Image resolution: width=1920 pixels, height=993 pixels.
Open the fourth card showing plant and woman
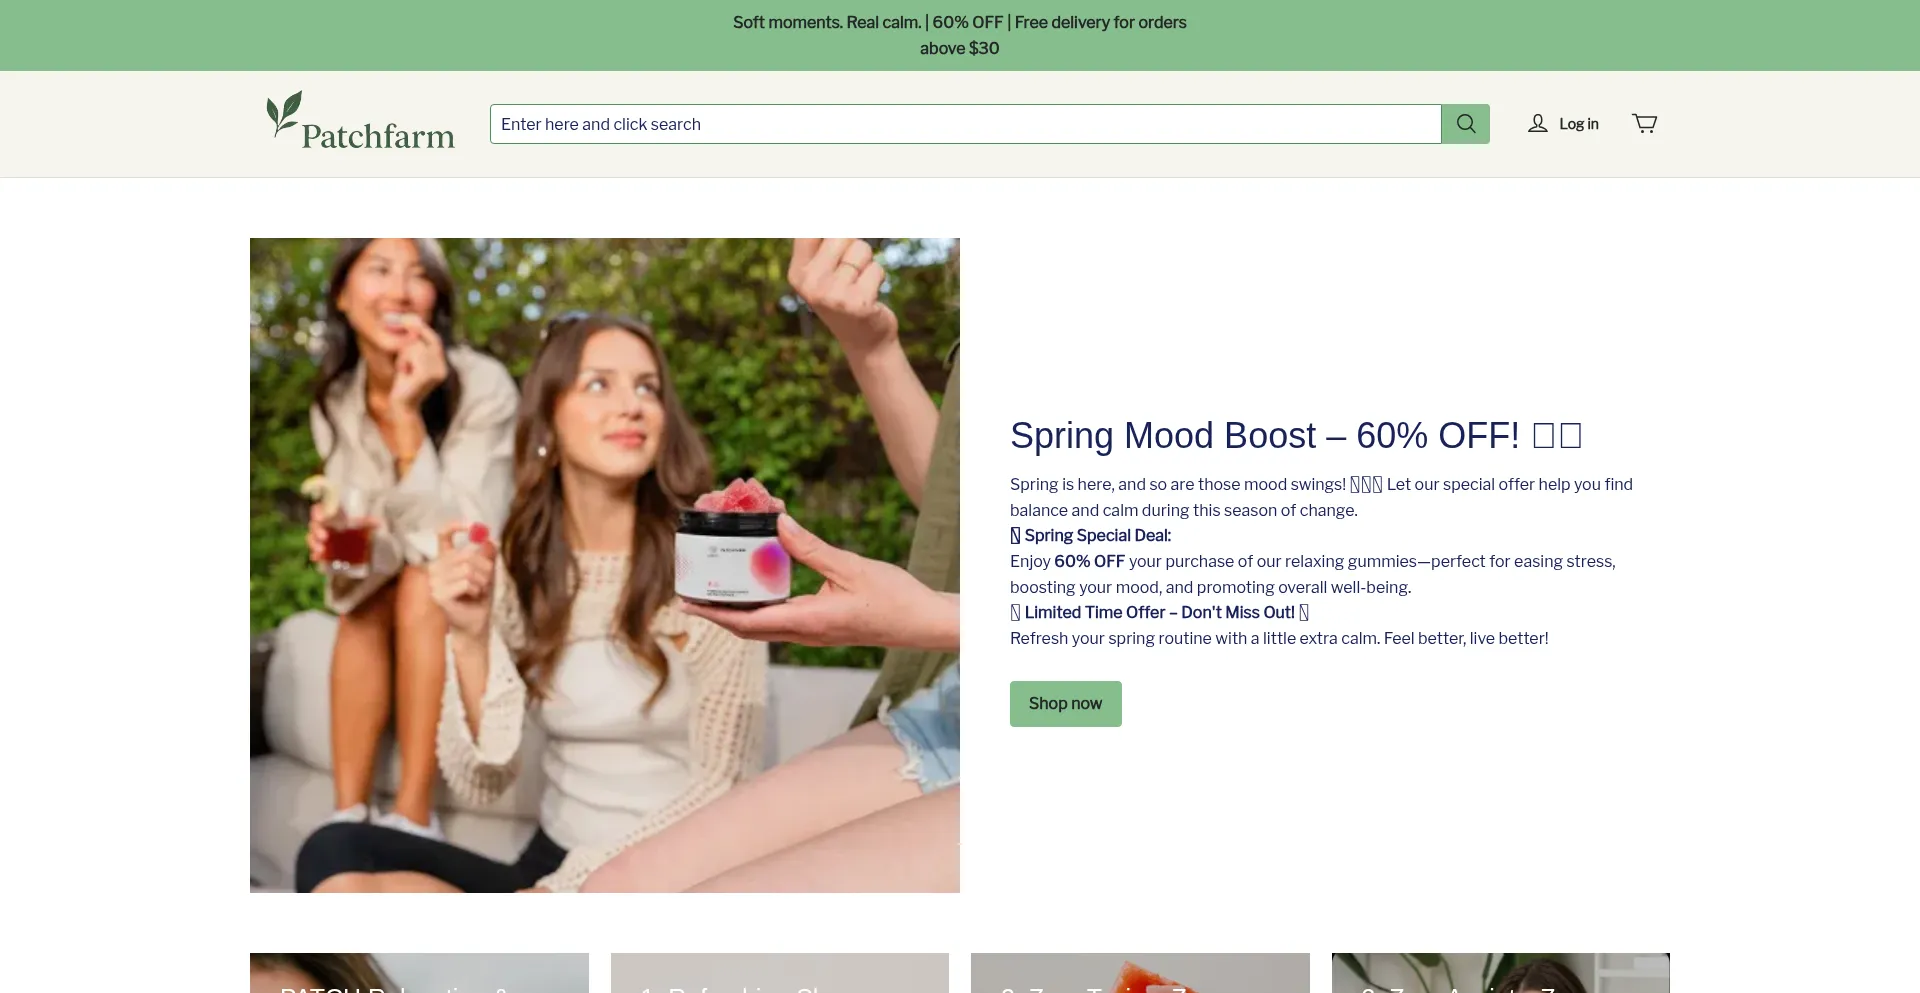tap(1500, 973)
